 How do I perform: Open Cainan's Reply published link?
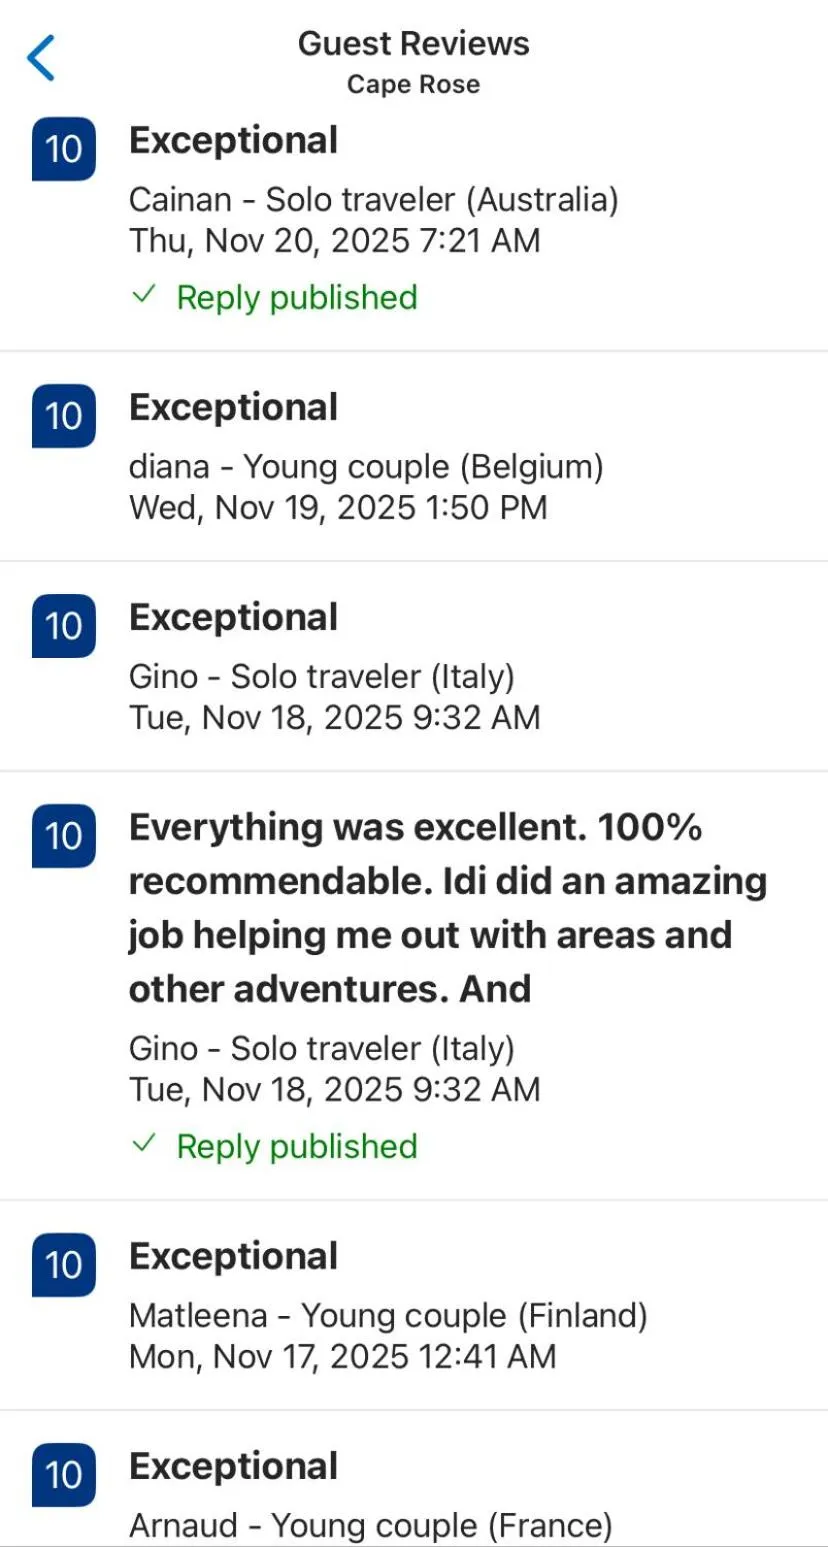[296, 297]
